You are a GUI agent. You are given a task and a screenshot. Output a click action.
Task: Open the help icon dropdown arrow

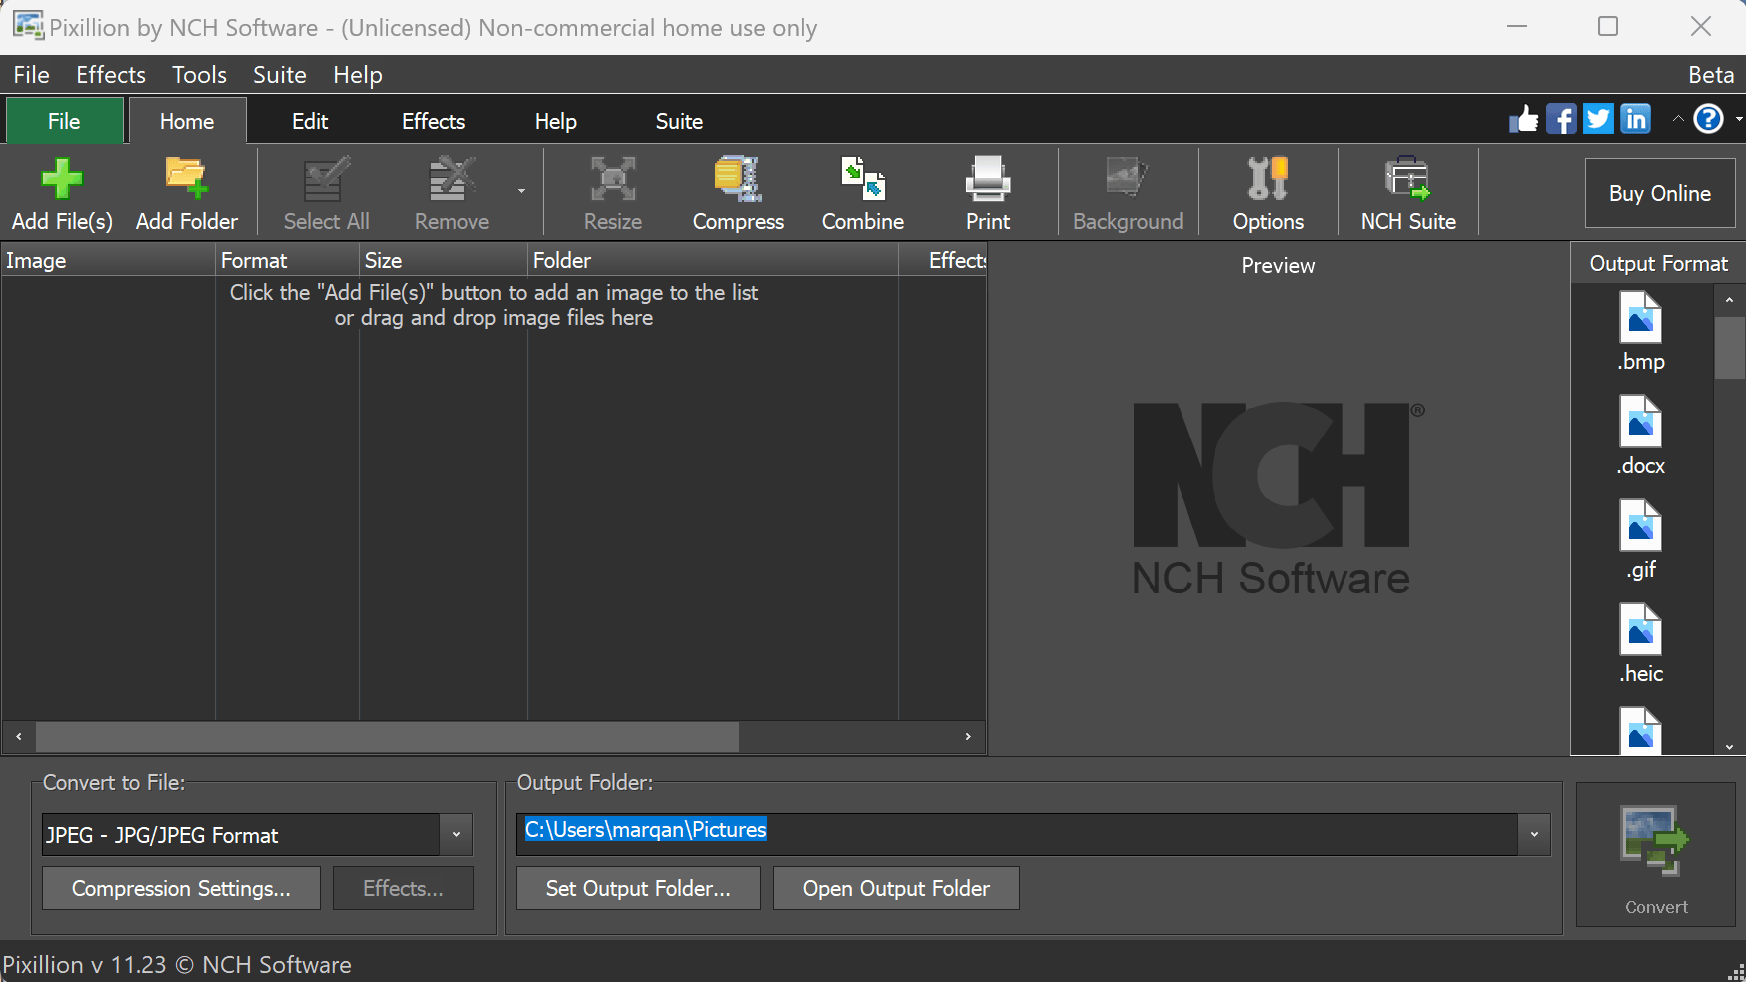pyautogui.click(x=1738, y=119)
